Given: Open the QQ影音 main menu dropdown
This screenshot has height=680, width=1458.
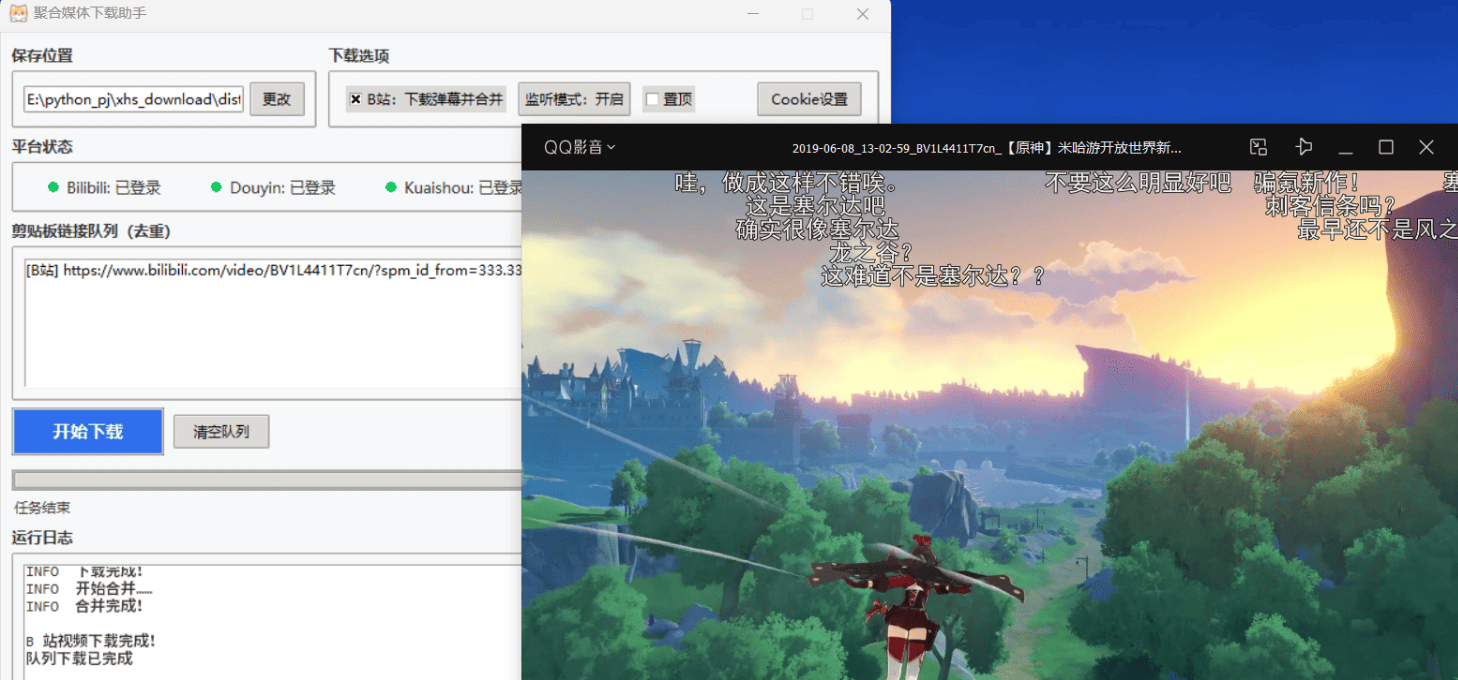Looking at the screenshot, I should (580, 147).
